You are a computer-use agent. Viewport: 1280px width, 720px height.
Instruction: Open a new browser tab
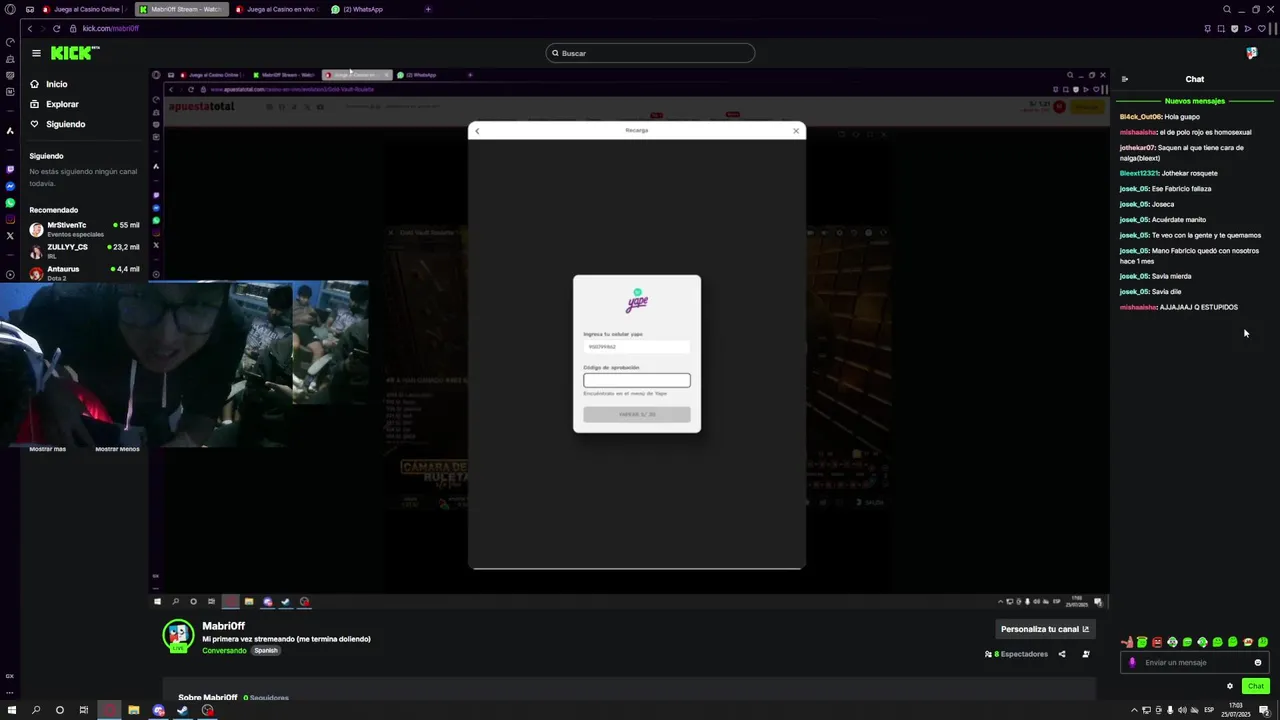point(428,9)
